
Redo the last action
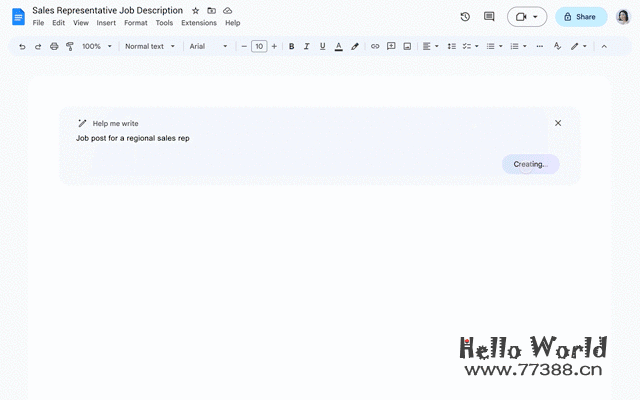38,47
